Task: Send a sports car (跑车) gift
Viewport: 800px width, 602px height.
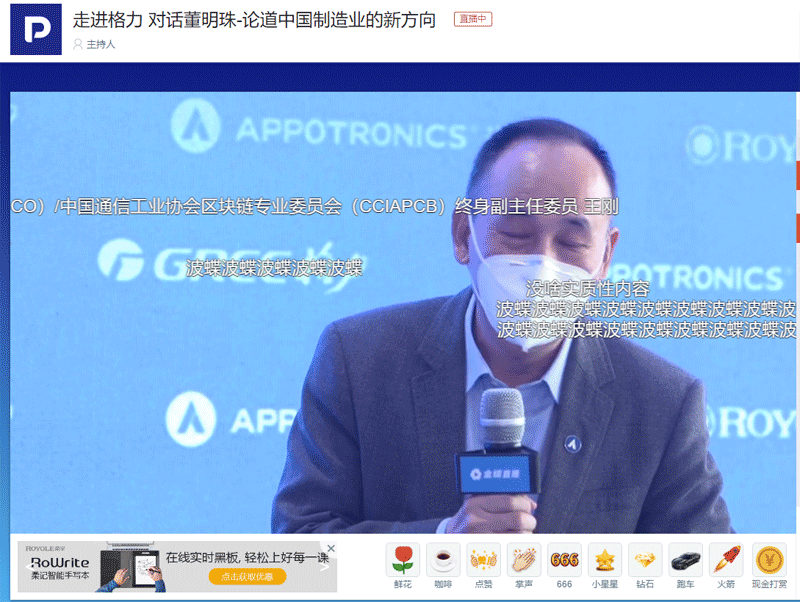Action: [x=686, y=560]
